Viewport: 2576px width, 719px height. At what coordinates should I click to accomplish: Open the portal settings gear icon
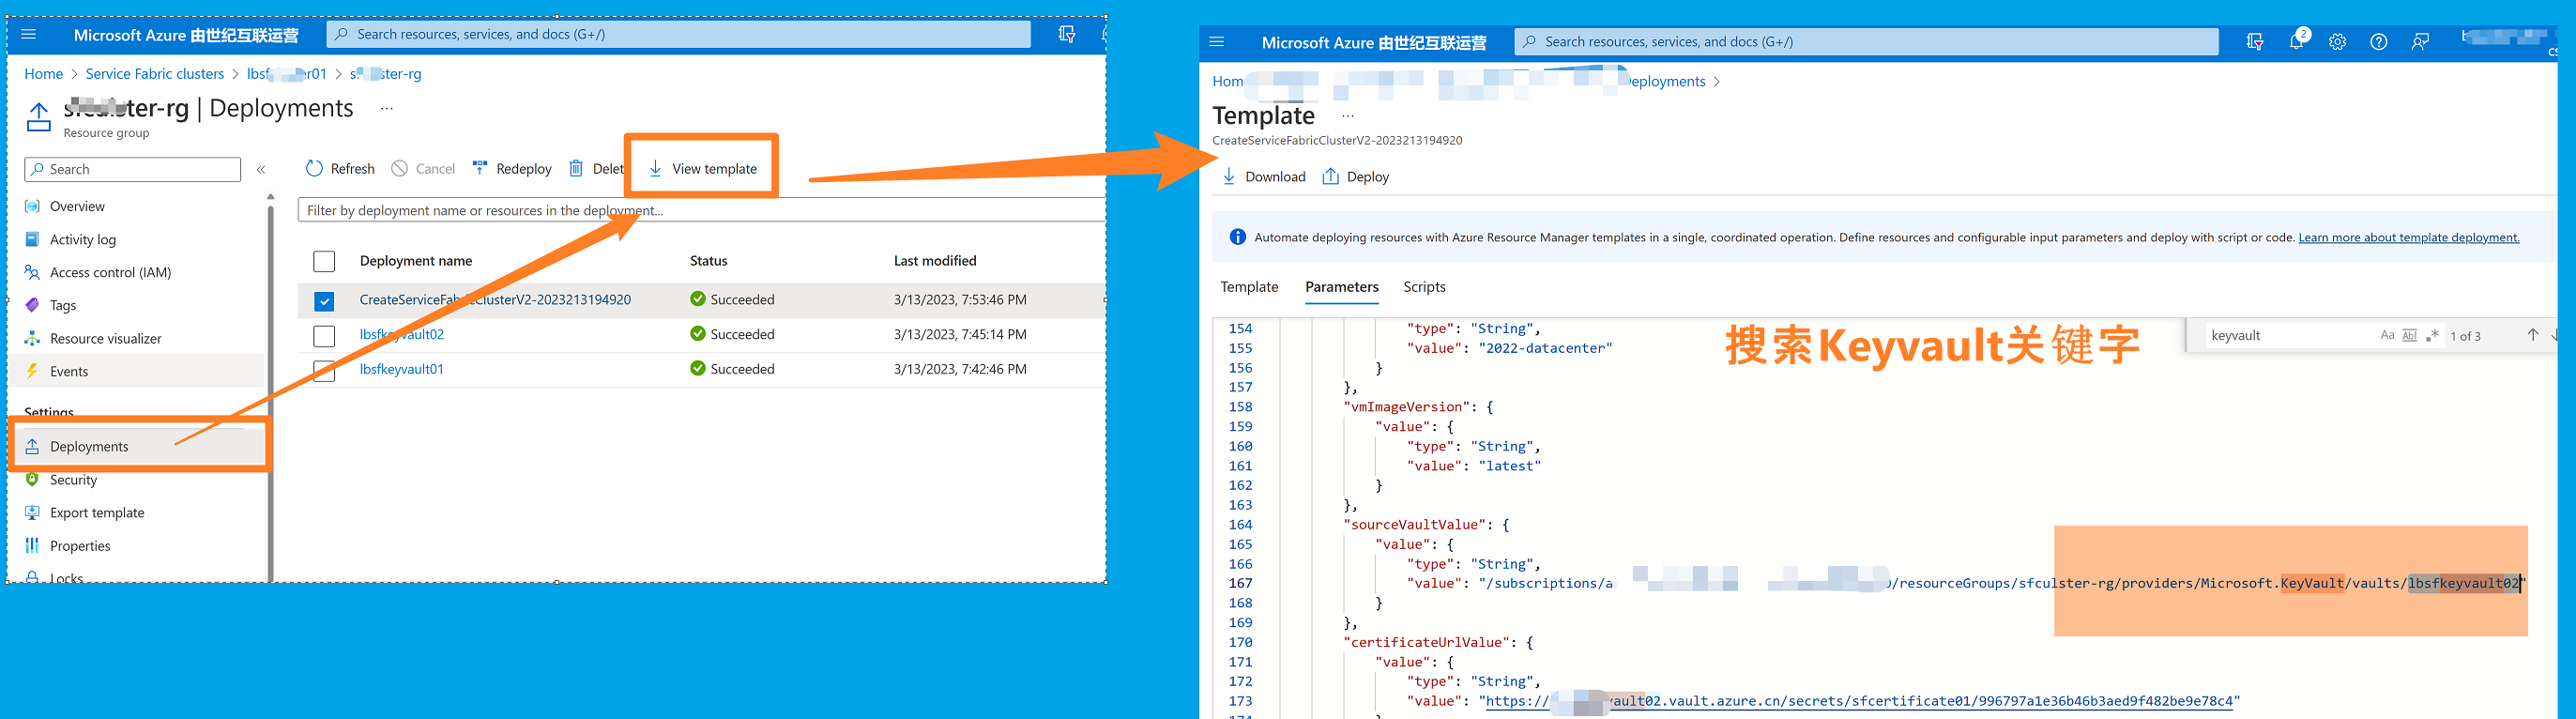(2337, 42)
